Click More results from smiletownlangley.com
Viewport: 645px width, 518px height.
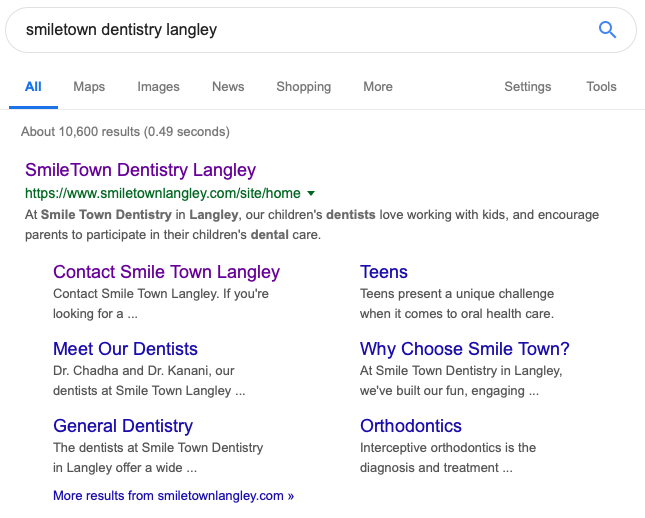pos(173,496)
